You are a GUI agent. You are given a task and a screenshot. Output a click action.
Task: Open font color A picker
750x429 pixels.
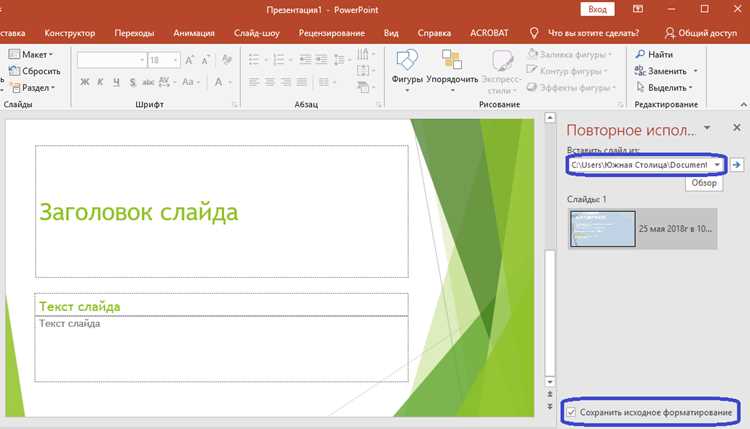coord(218,82)
